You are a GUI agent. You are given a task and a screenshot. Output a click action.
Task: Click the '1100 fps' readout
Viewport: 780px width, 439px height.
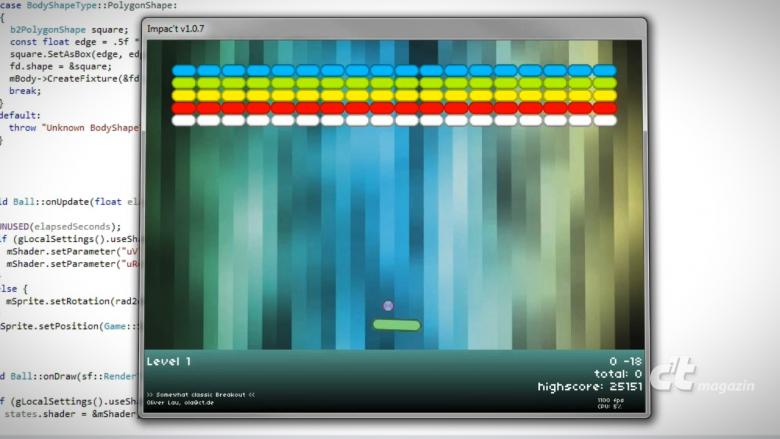pos(610,400)
